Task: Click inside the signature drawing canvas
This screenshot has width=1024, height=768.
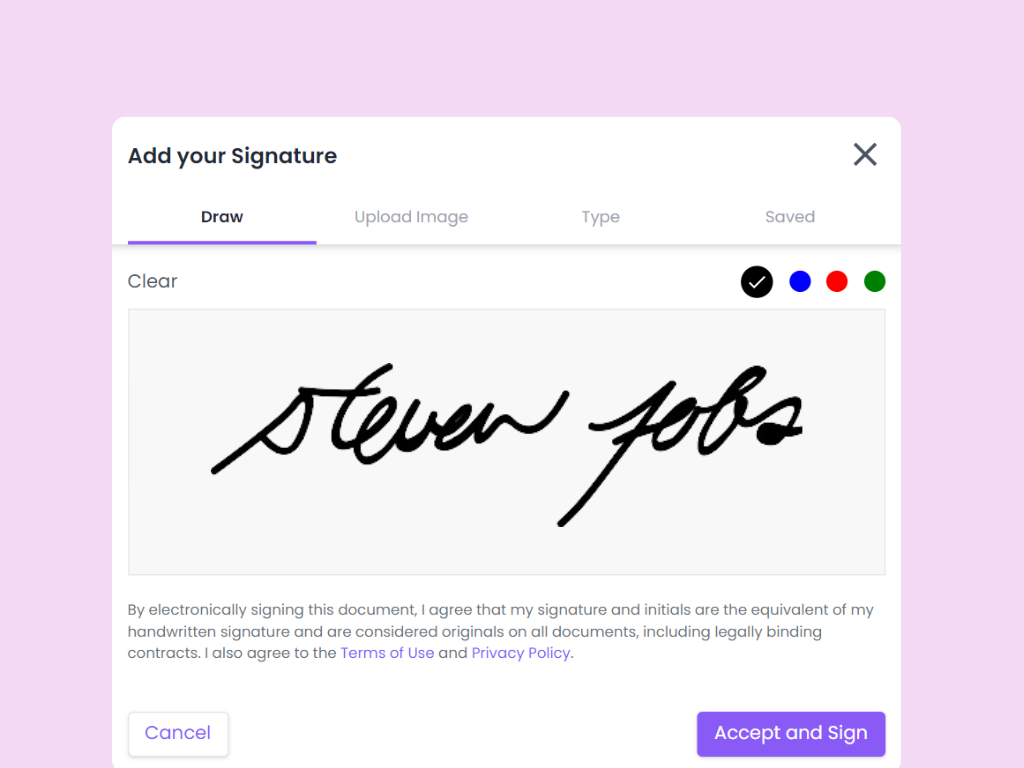Action: (x=506, y=441)
